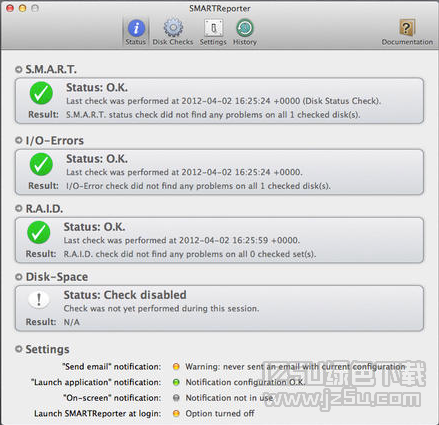Click 'Launch SMARTReporter at login:' label
The height and width of the screenshot is (425, 439).
[x=98, y=414]
